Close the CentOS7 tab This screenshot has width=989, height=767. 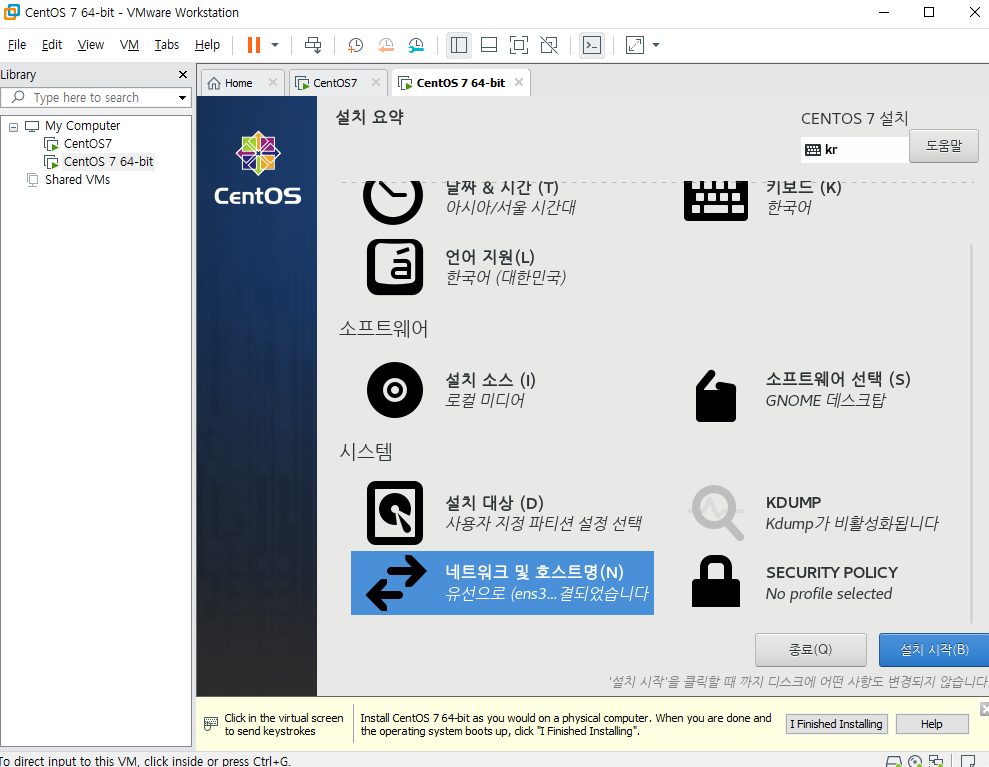[375, 83]
